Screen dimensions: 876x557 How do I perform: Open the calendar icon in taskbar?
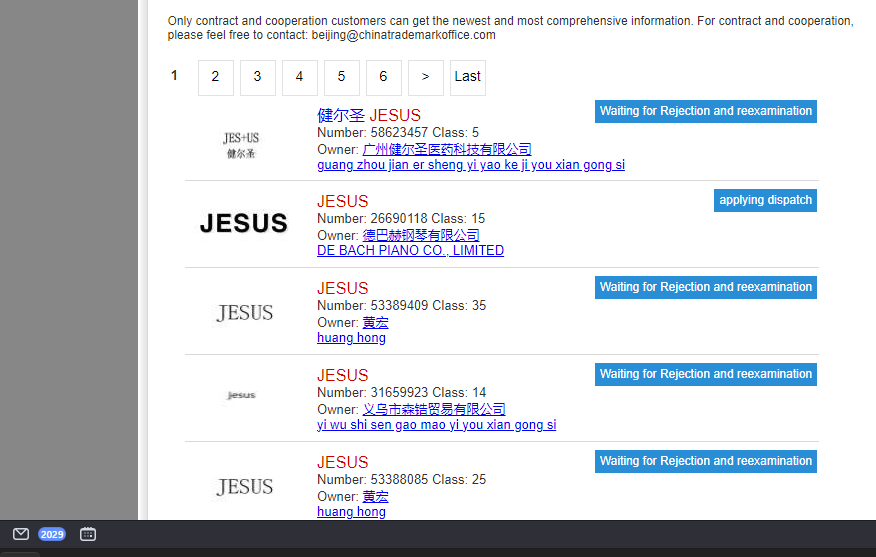88,534
